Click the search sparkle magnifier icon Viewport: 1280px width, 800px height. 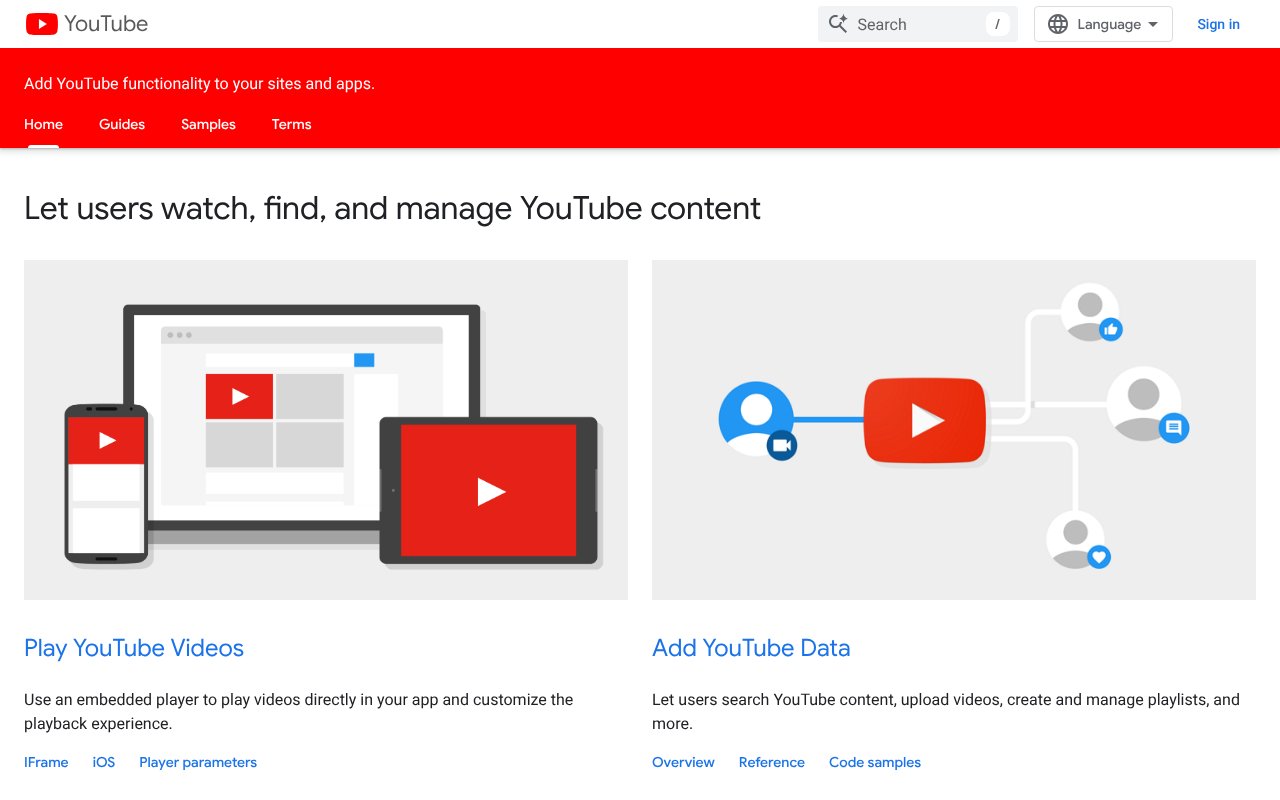(x=838, y=24)
